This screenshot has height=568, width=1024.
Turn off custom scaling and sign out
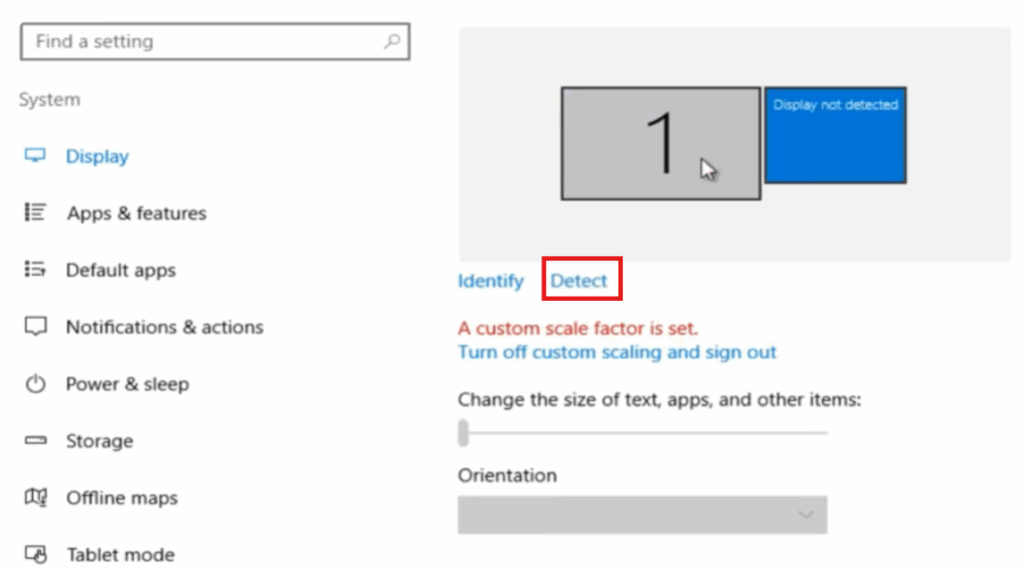tap(617, 352)
